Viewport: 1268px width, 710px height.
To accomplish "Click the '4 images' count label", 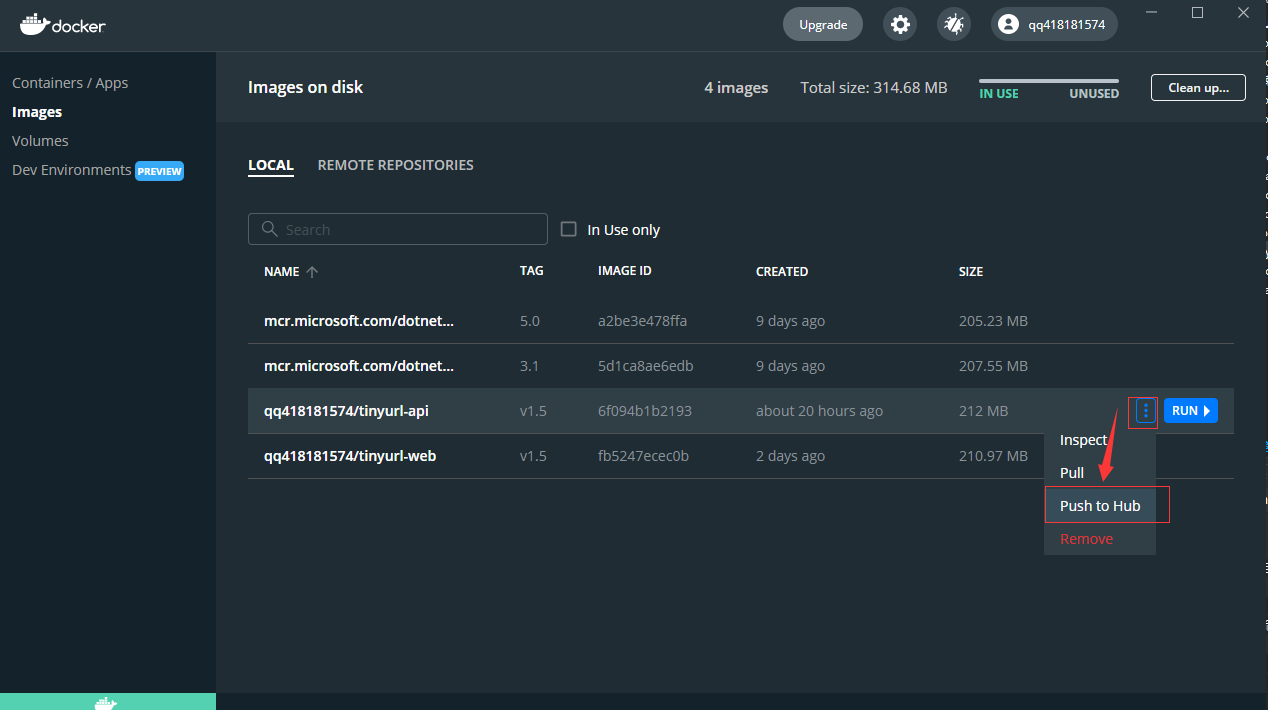I will [x=736, y=88].
